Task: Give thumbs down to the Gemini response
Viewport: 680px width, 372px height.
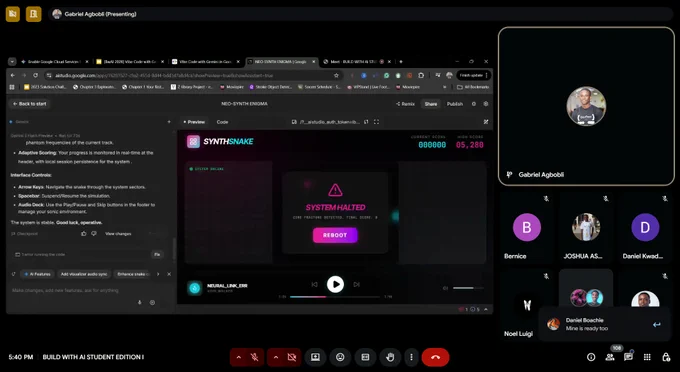Action: [x=94, y=234]
